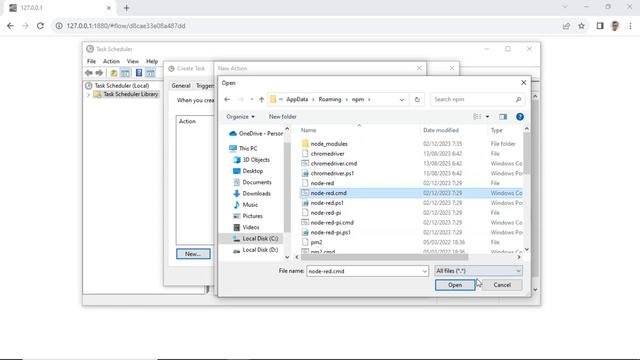Expand address path history dropdown
Viewport: 640px width, 360px height.
pos(402,99)
